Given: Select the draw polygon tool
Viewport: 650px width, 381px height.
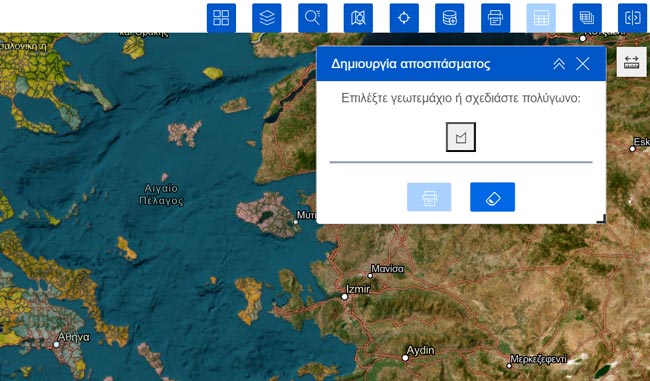Looking at the screenshot, I should click(x=461, y=137).
